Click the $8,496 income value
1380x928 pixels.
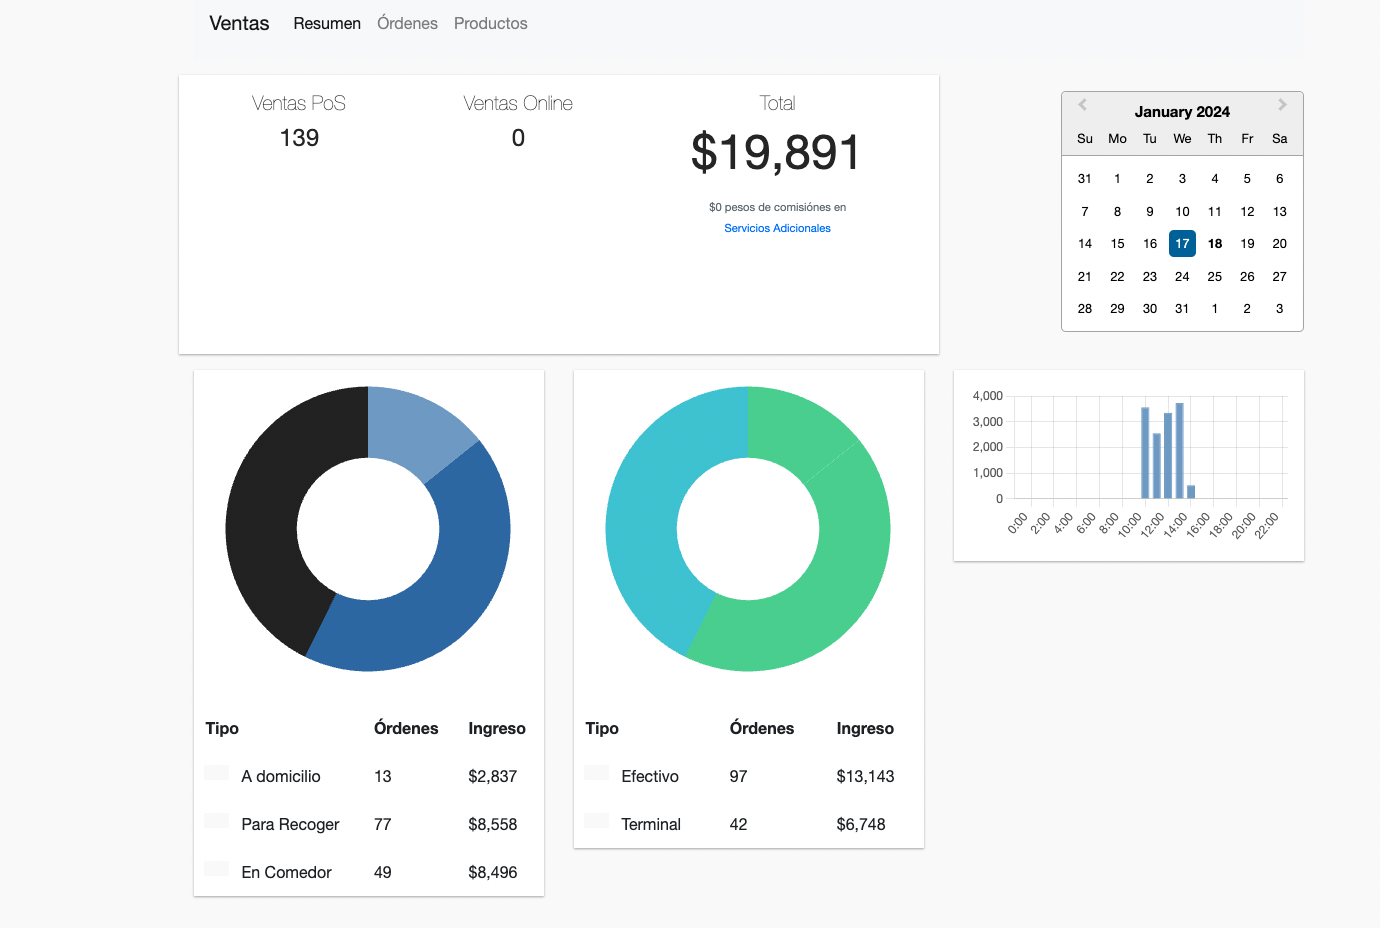click(493, 872)
